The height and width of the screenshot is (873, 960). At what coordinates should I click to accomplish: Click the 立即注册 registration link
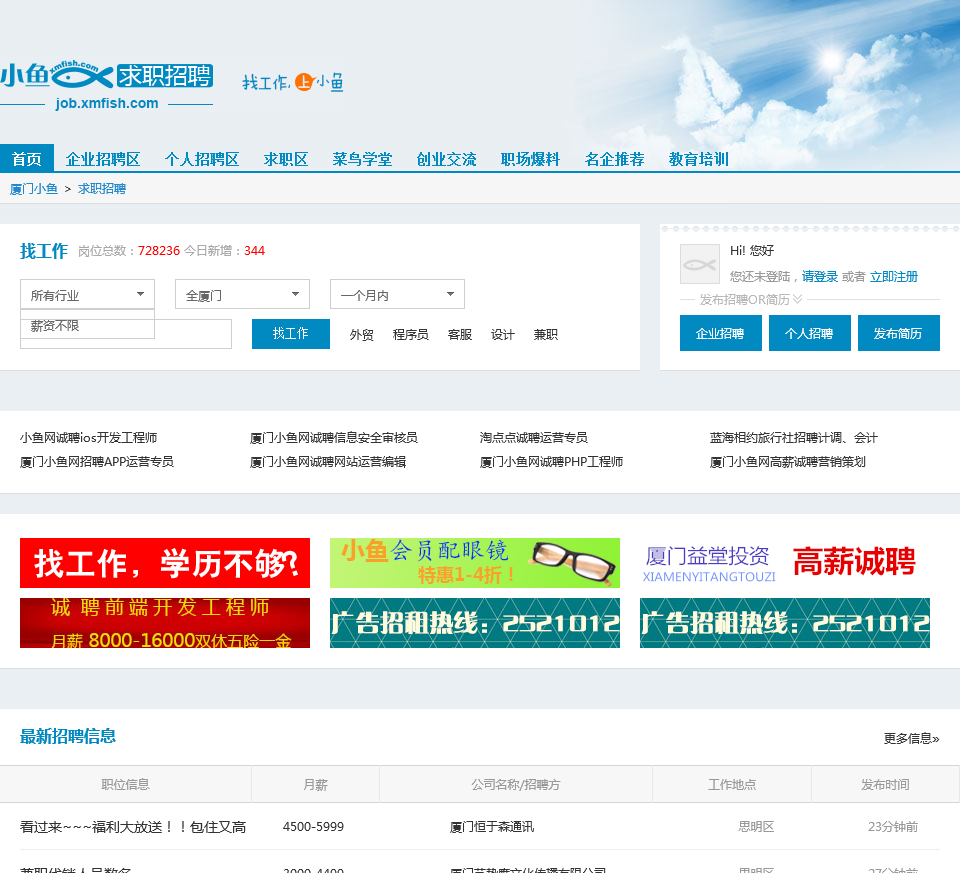point(891,276)
